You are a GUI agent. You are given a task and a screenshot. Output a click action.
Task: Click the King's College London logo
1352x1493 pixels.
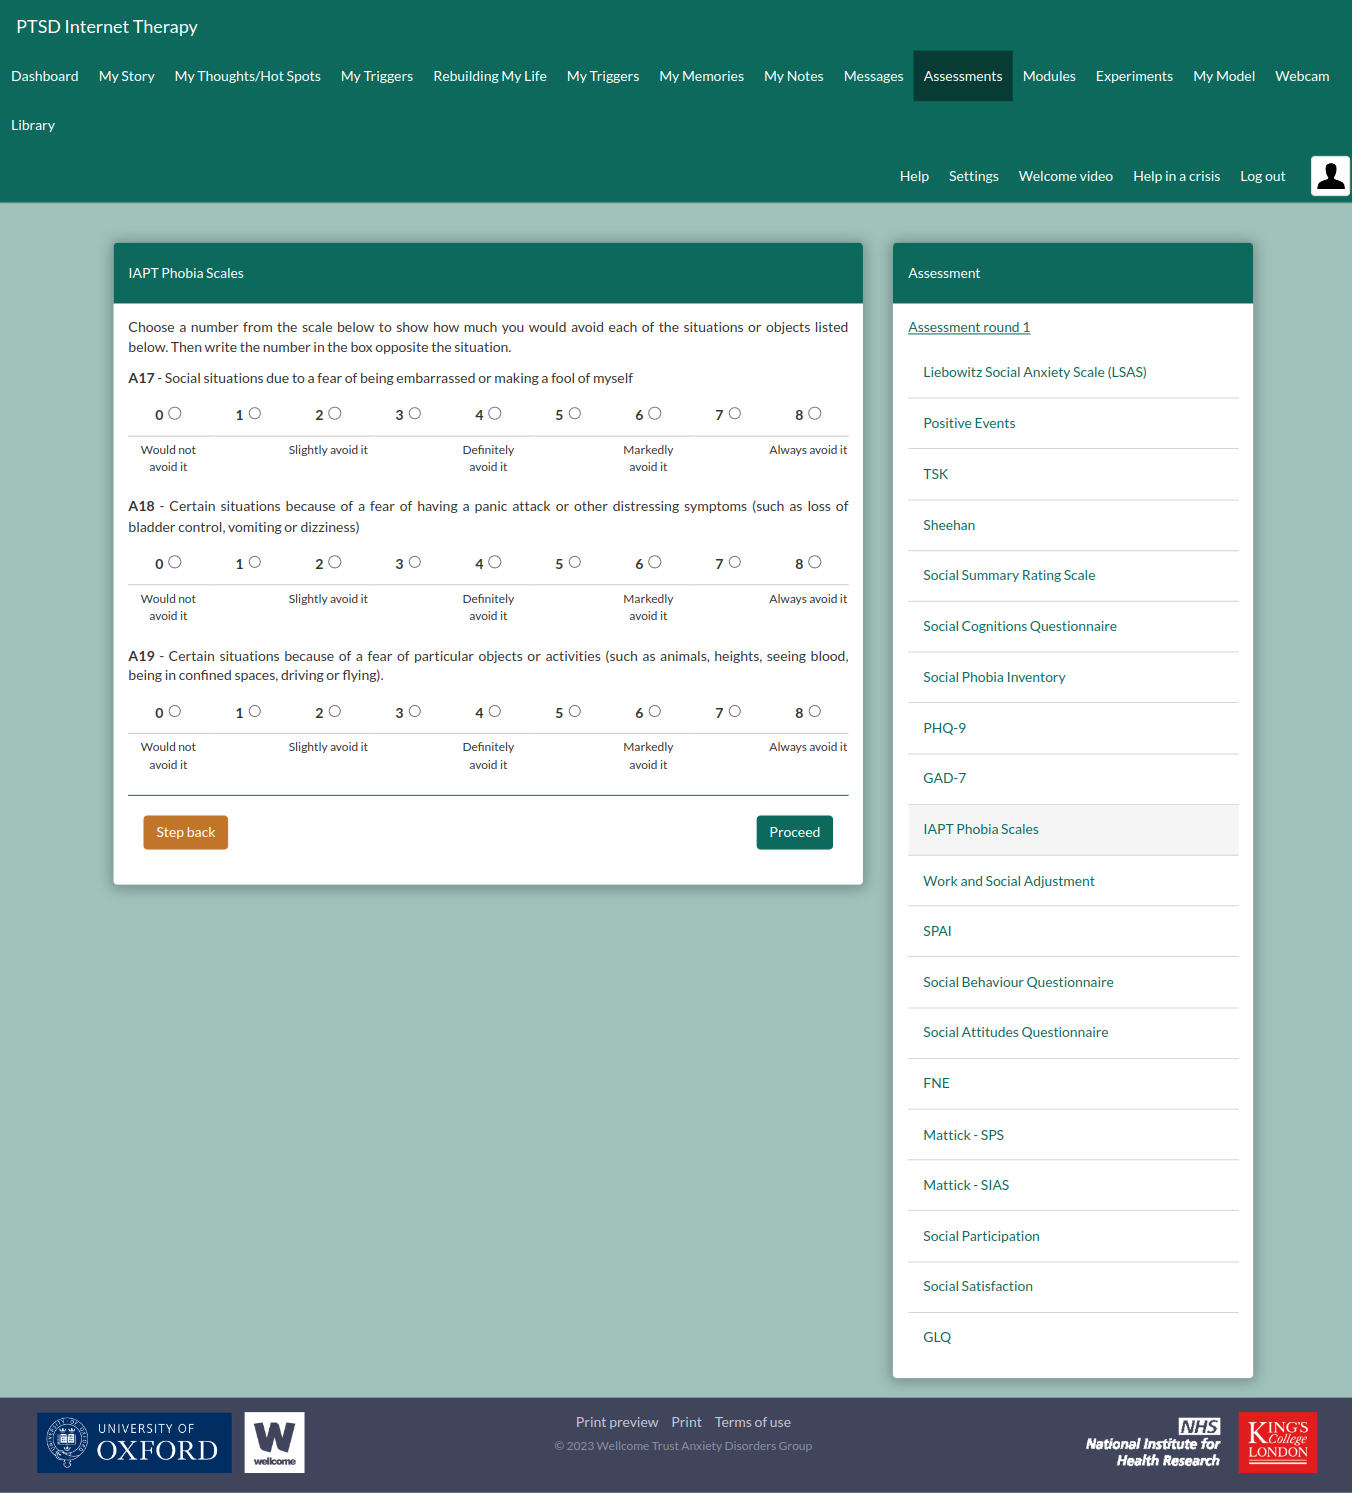(x=1277, y=1442)
